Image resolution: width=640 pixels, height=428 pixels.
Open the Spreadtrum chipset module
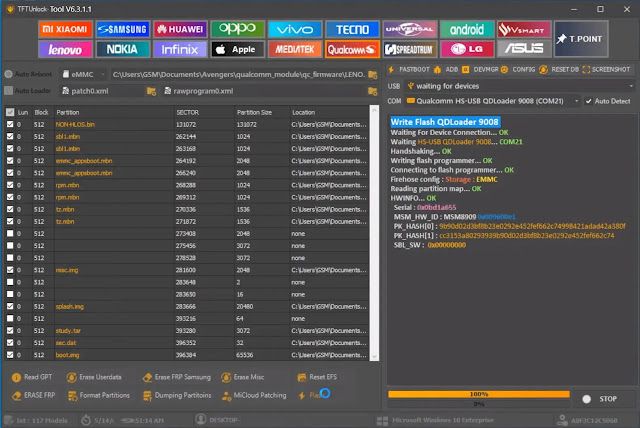point(409,49)
